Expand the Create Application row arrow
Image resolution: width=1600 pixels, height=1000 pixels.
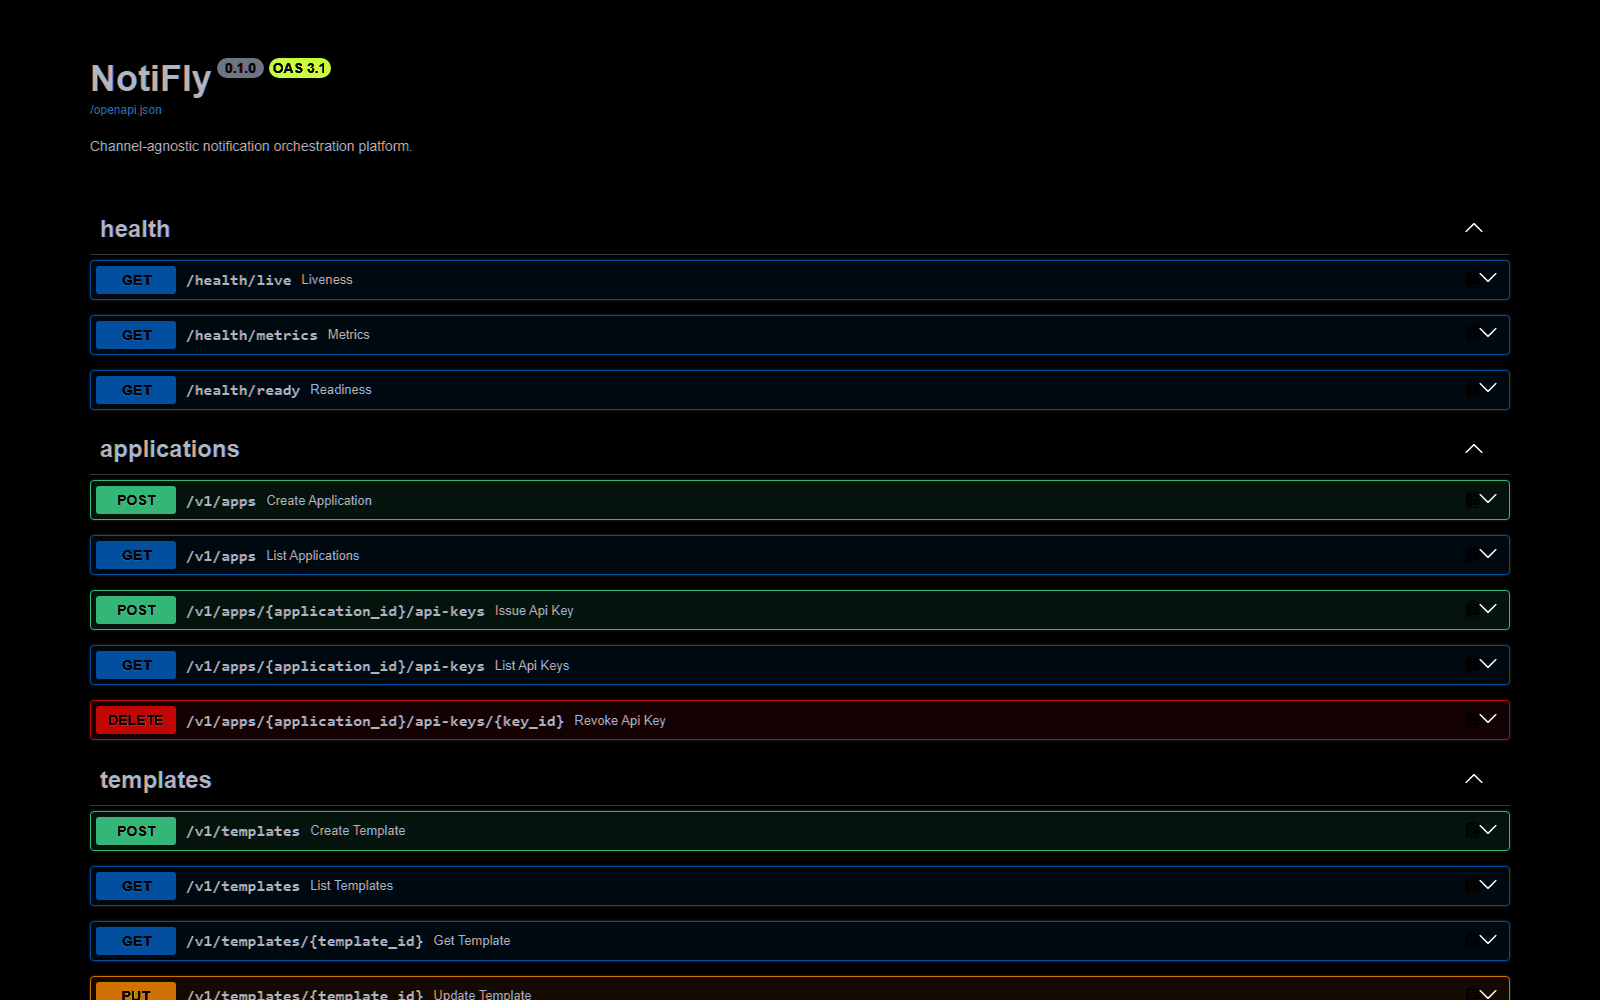[x=1488, y=499]
